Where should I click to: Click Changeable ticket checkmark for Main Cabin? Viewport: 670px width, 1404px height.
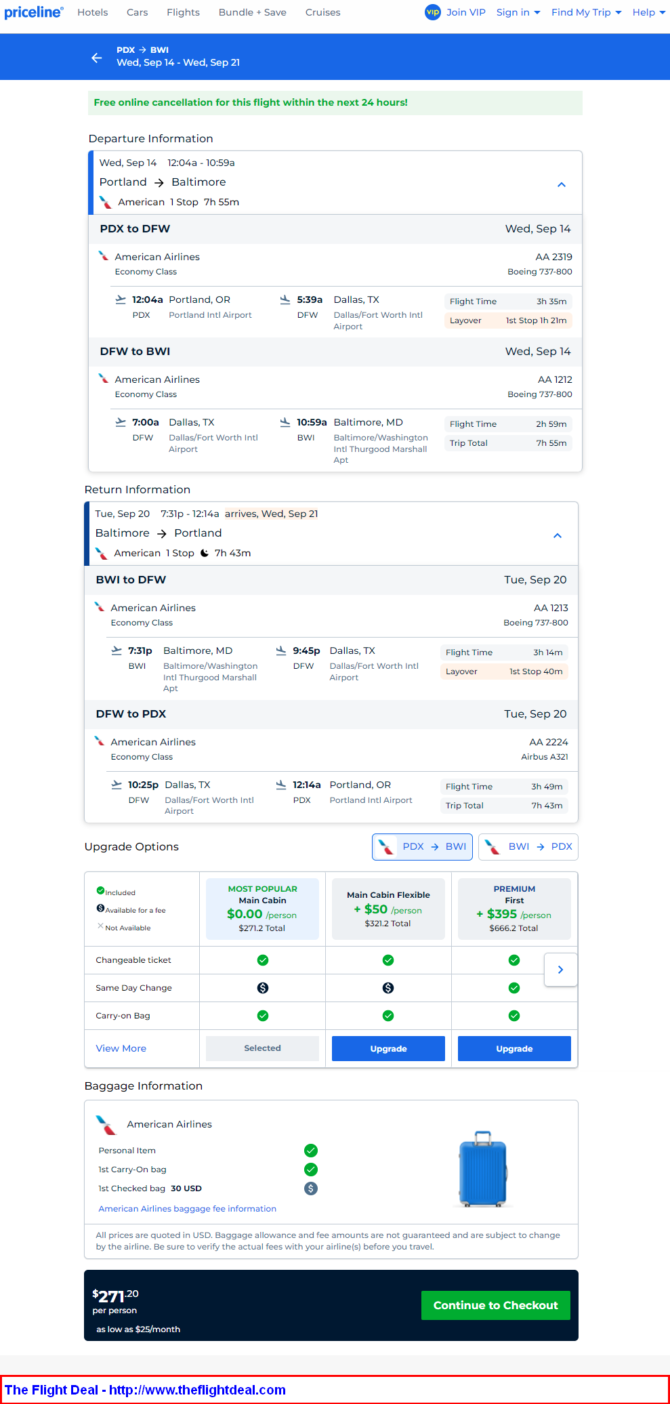coord(262,960)
